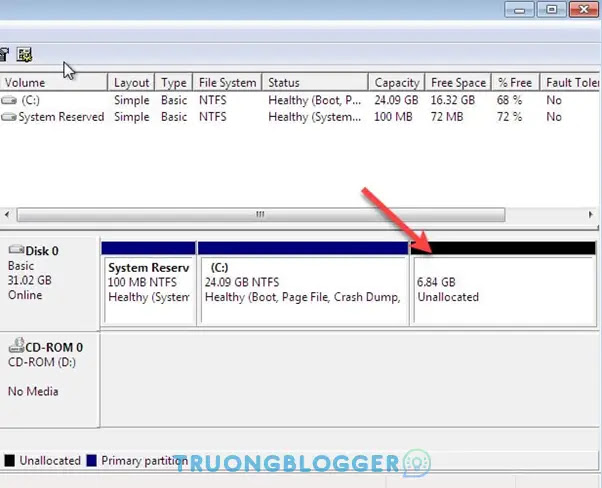
Task: Select the (C:) drive icon in volume list
Action: [9, 101]
